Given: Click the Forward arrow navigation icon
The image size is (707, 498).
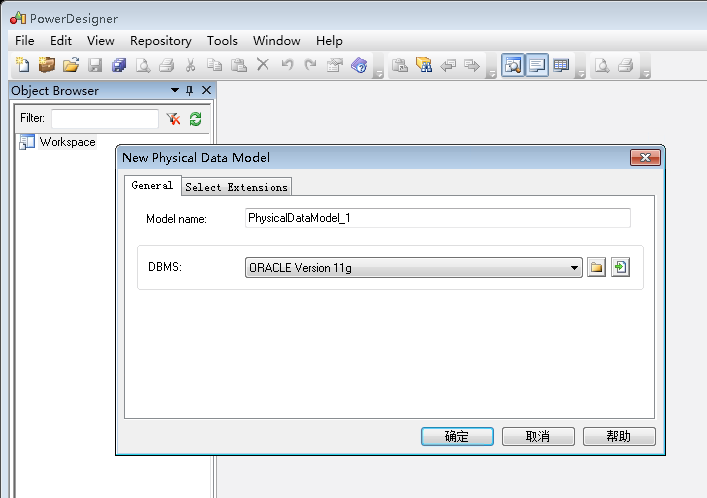Looking at the screenshot, I should [x=472, y=65].
